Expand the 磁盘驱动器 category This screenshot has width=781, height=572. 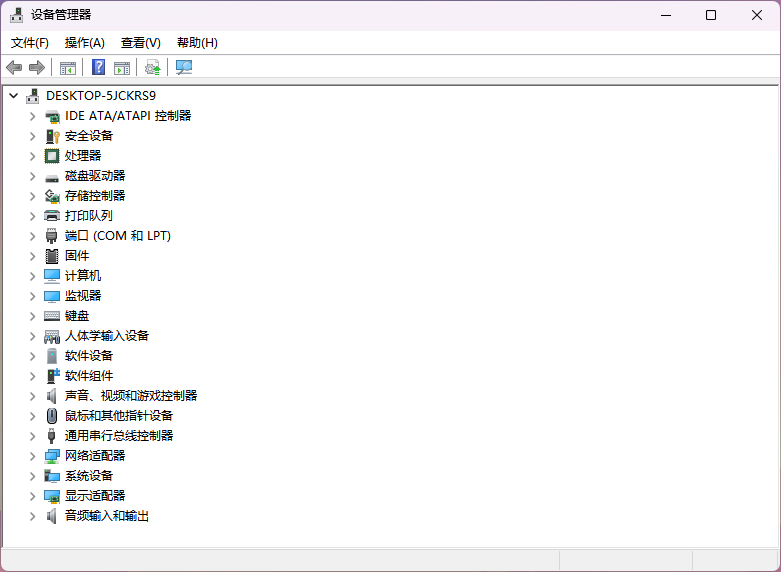[x=32, y=176]
